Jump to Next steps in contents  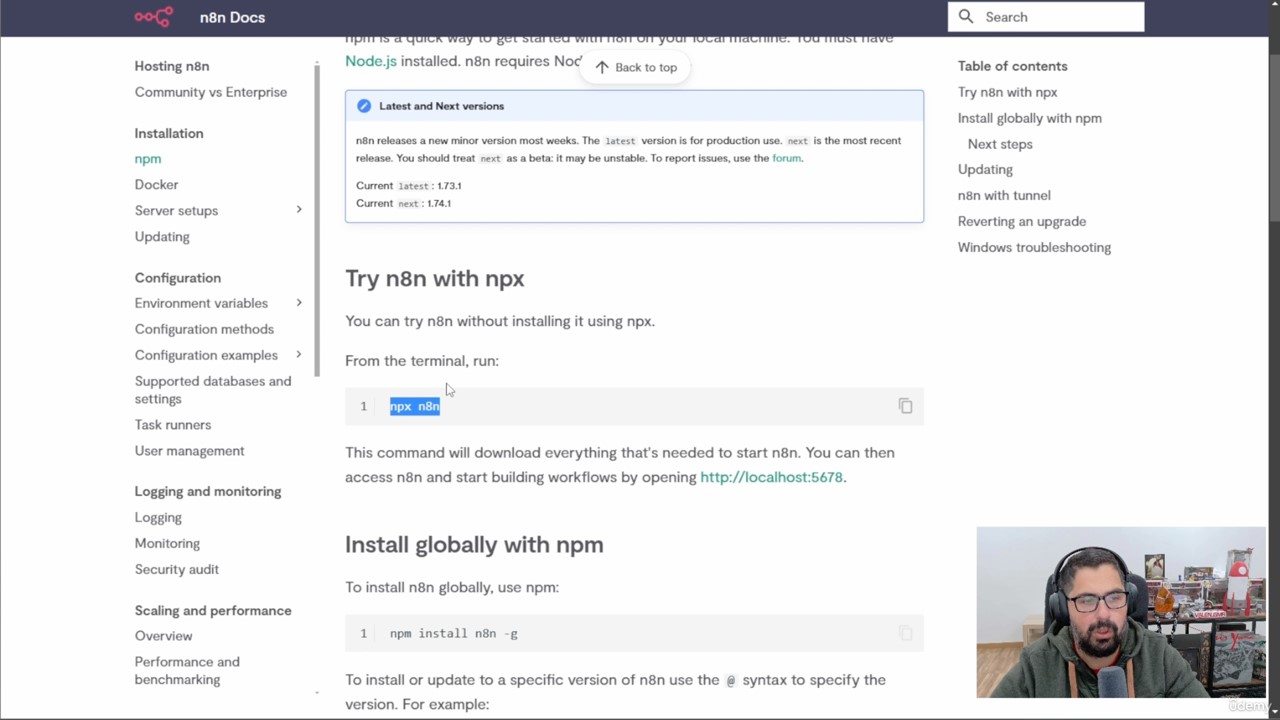(1000, 144)
